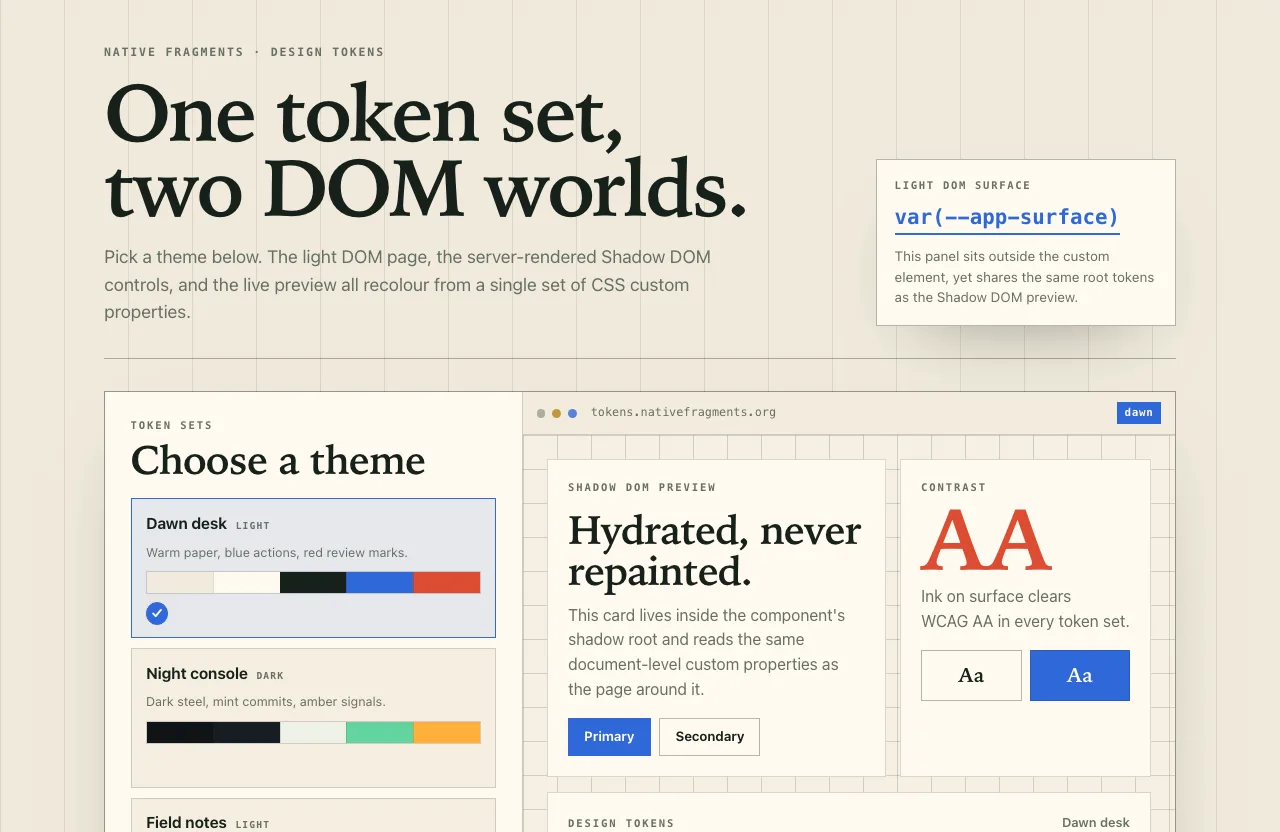This screenshot has width=1280, height=832.
Task: Click the grey dot in preview browser bar
Action: [x=541, y=413]
